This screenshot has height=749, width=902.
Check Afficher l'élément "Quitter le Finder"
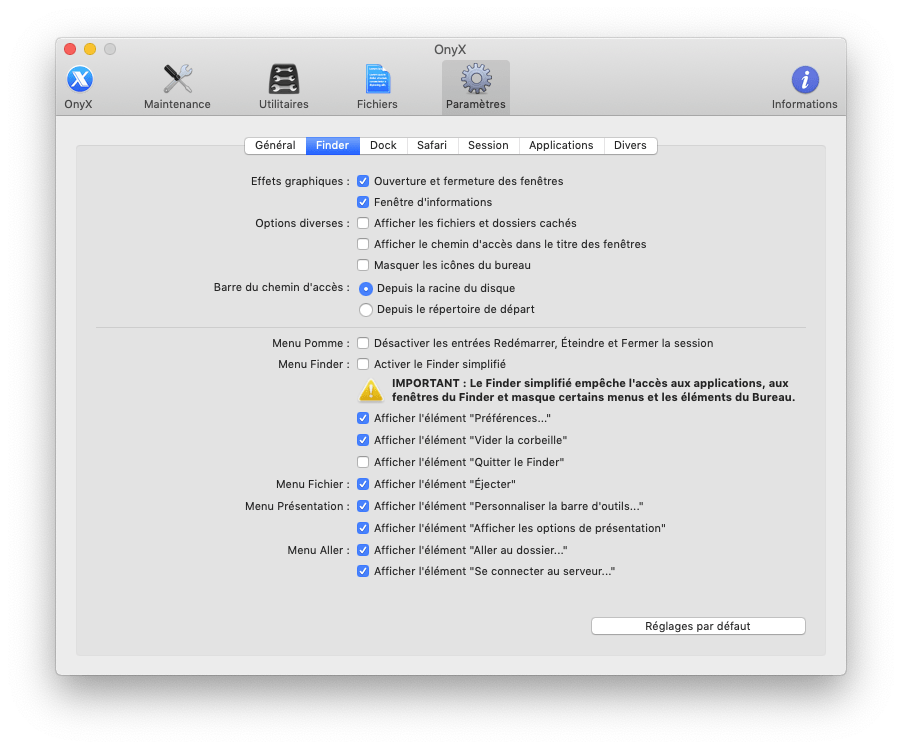(x=363, y=462)
